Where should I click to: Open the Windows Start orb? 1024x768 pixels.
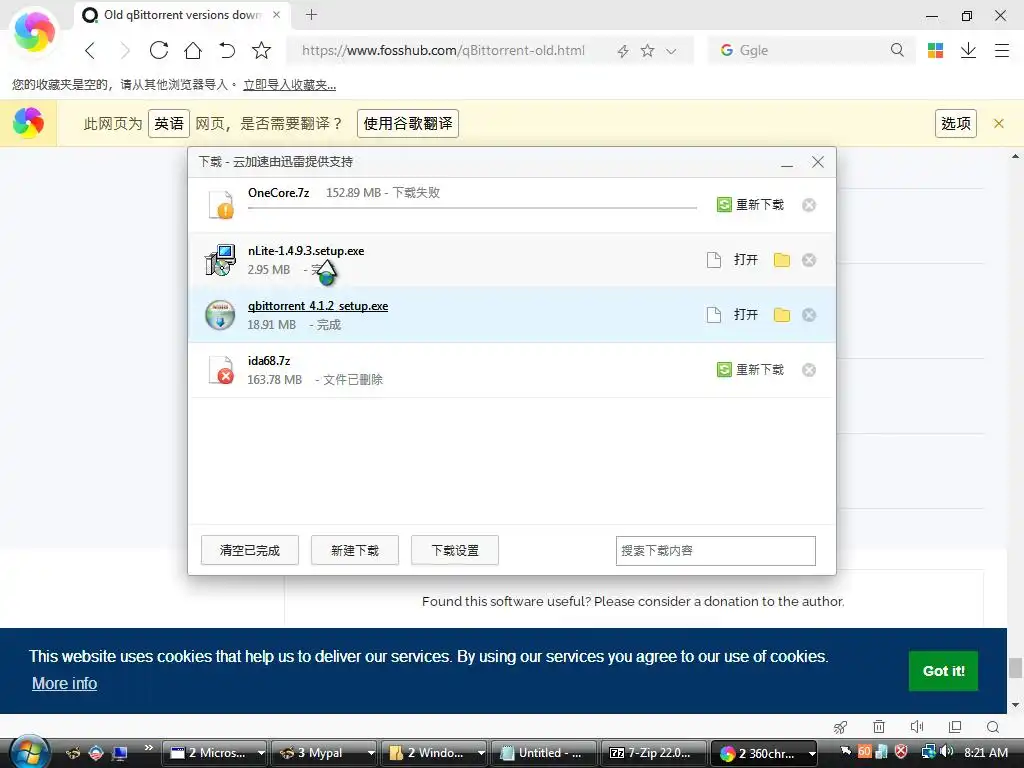coord(30,752)
